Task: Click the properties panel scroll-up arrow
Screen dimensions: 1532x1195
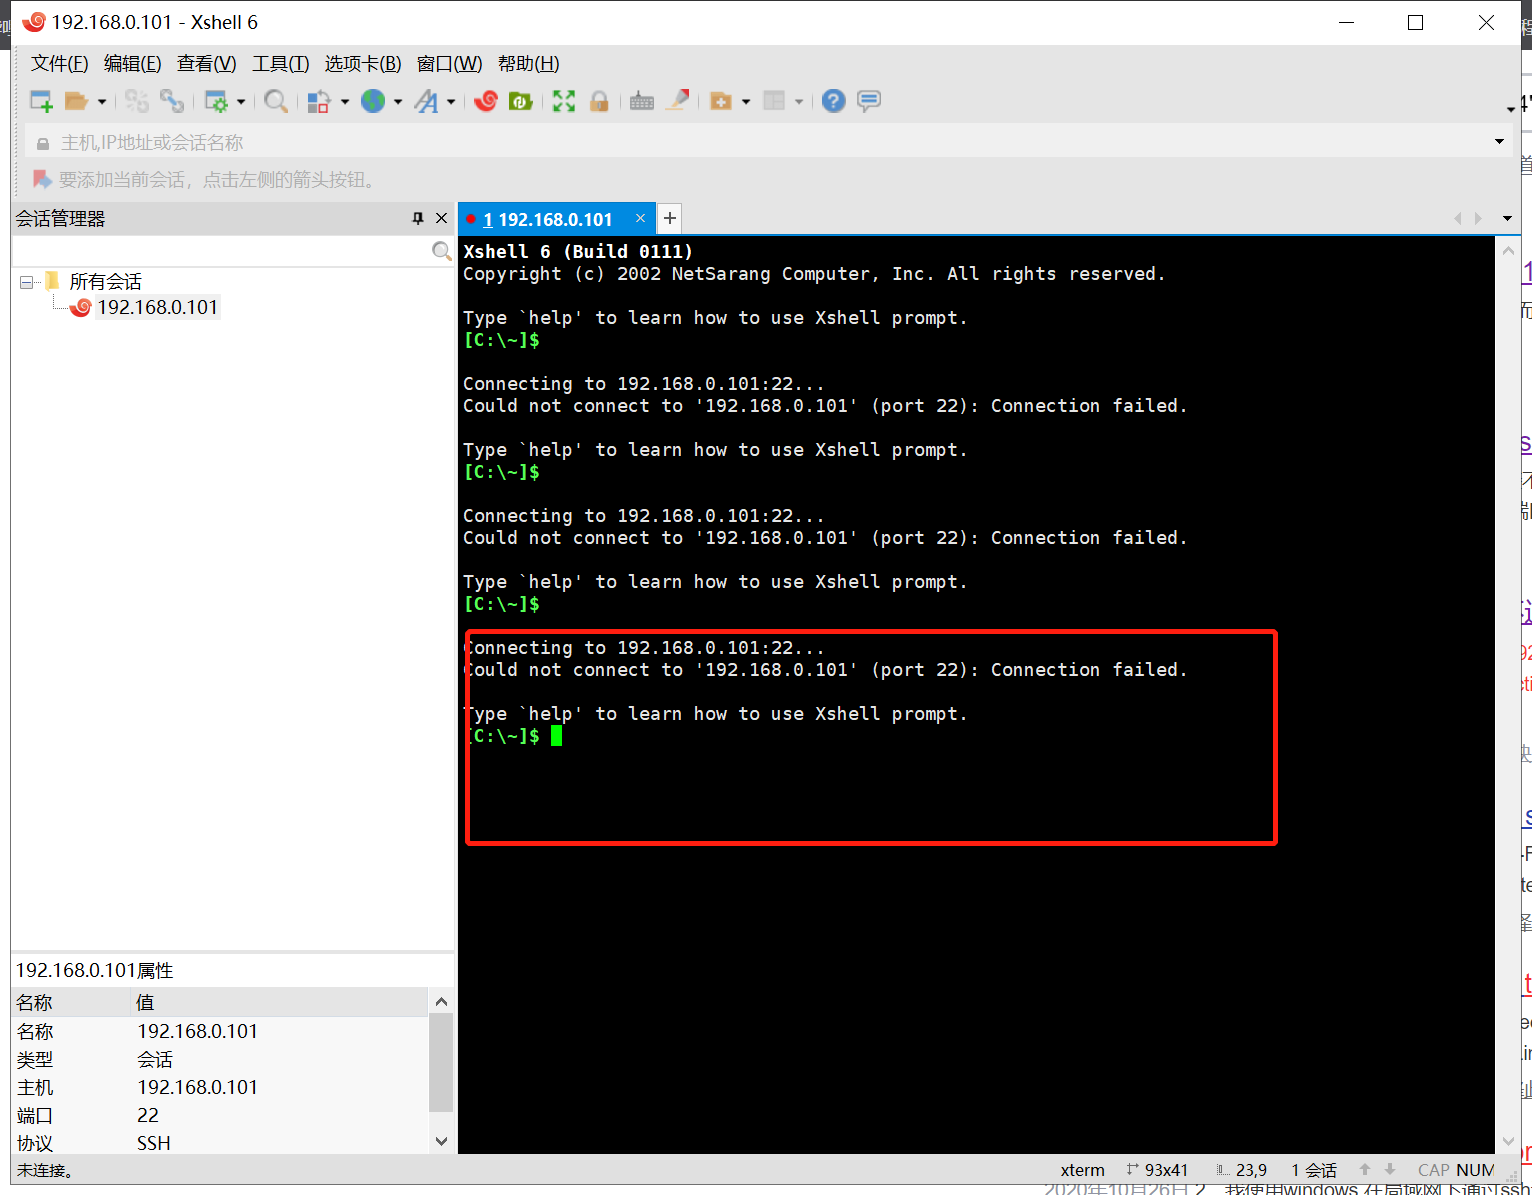Action: [441, 1001]
